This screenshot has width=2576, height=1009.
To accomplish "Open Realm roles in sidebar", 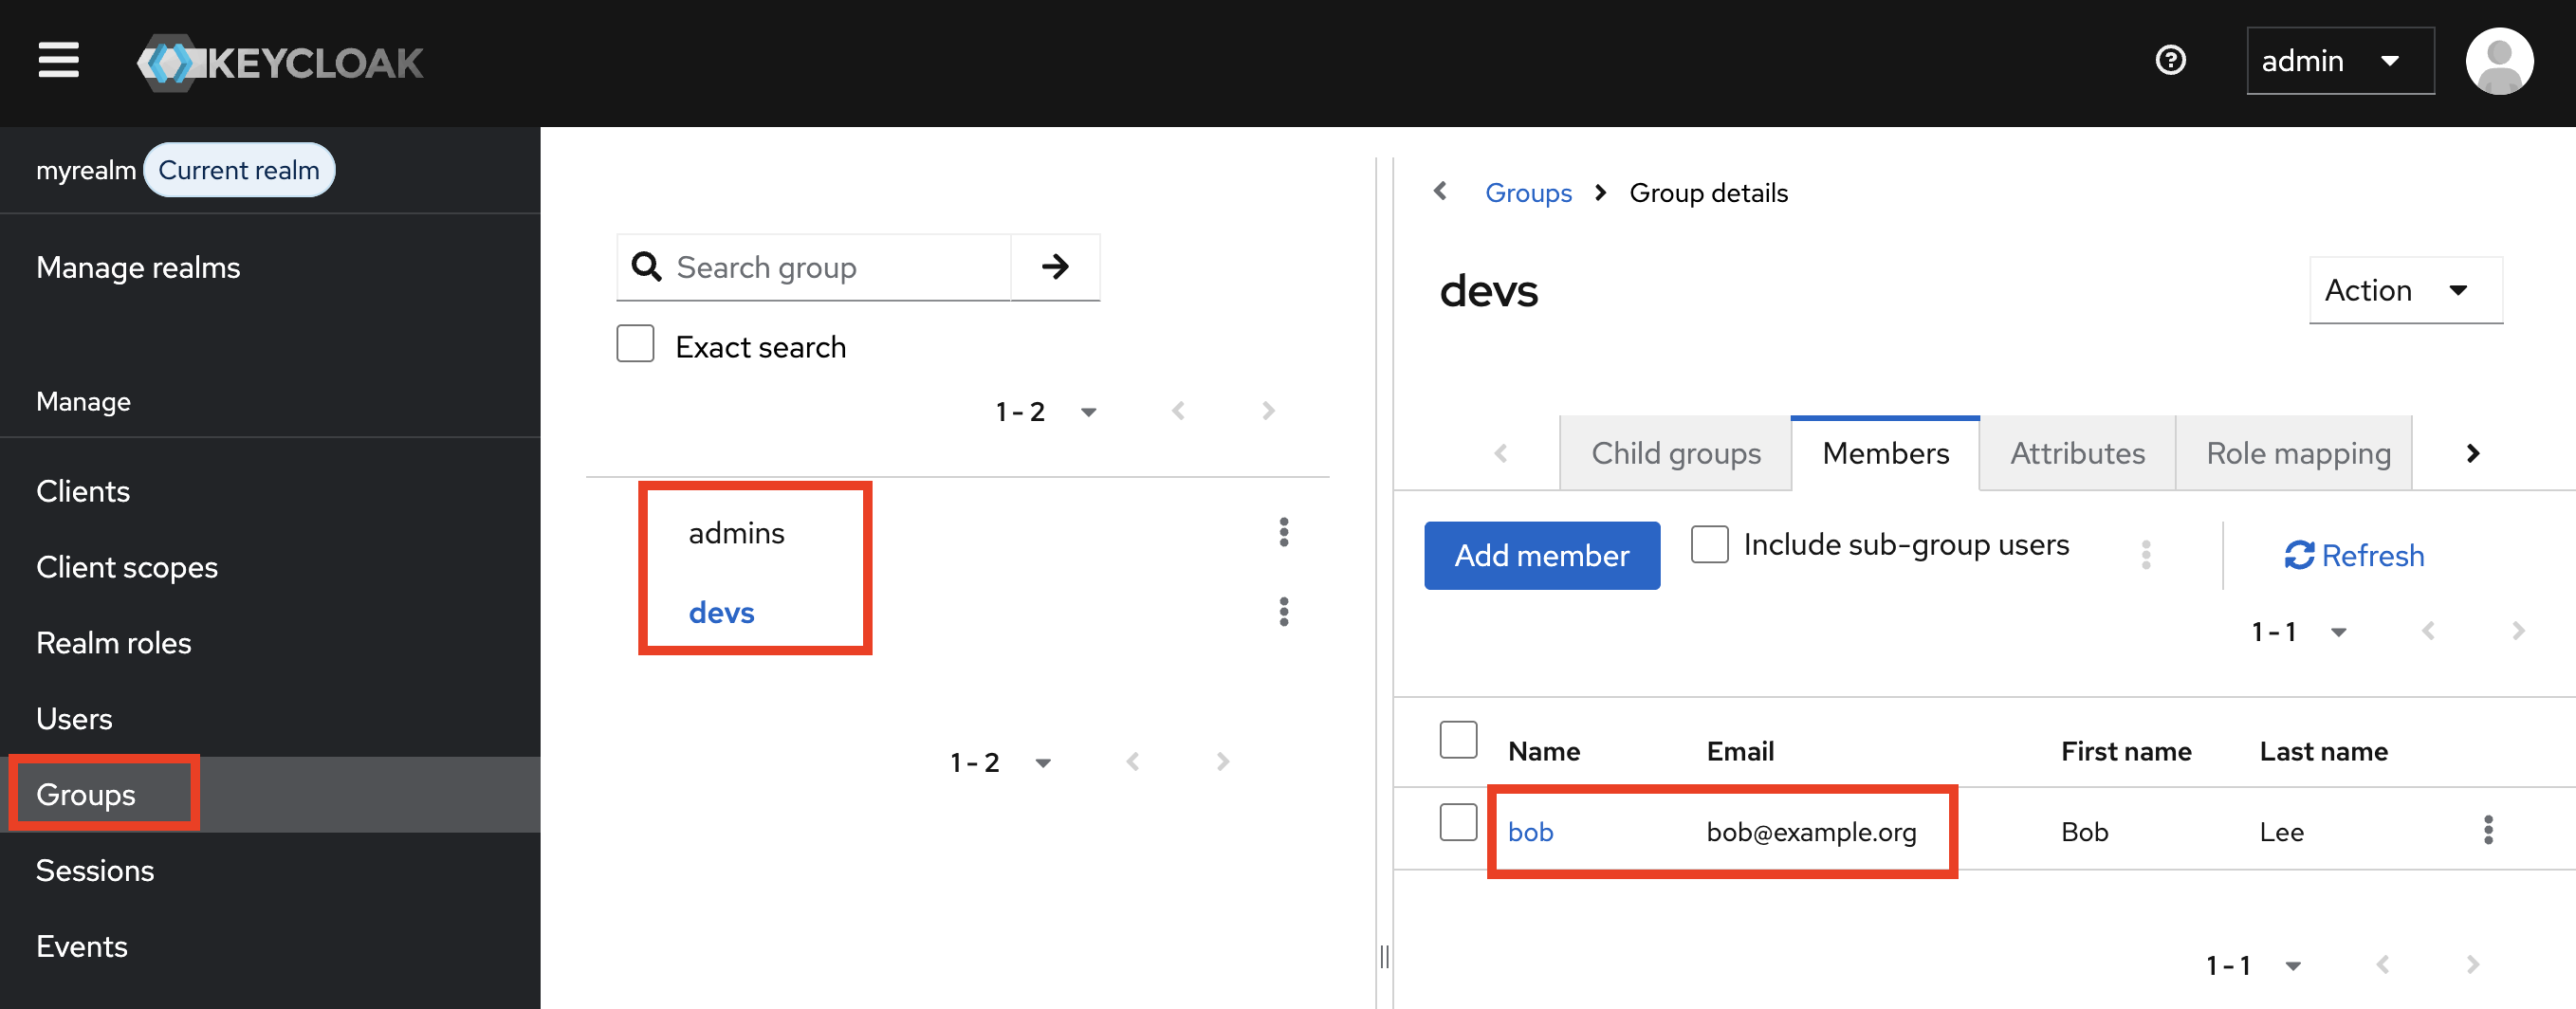I will click(270, 643).
